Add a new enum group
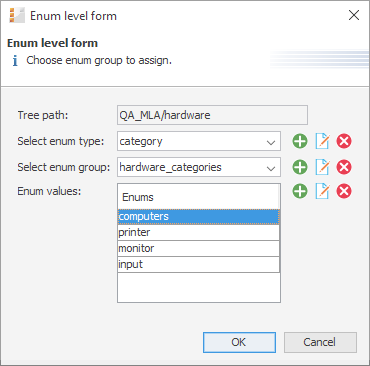 pos(300,167)
